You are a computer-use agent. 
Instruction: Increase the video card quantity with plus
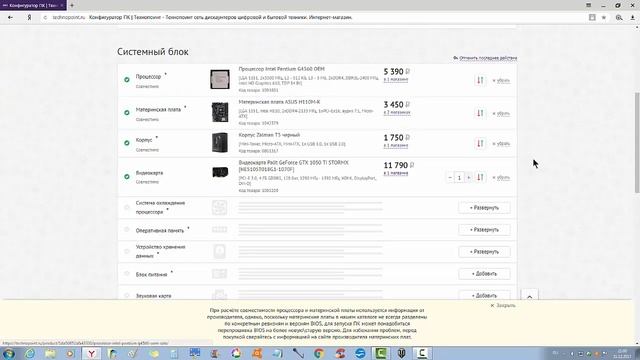pos(469,178)
